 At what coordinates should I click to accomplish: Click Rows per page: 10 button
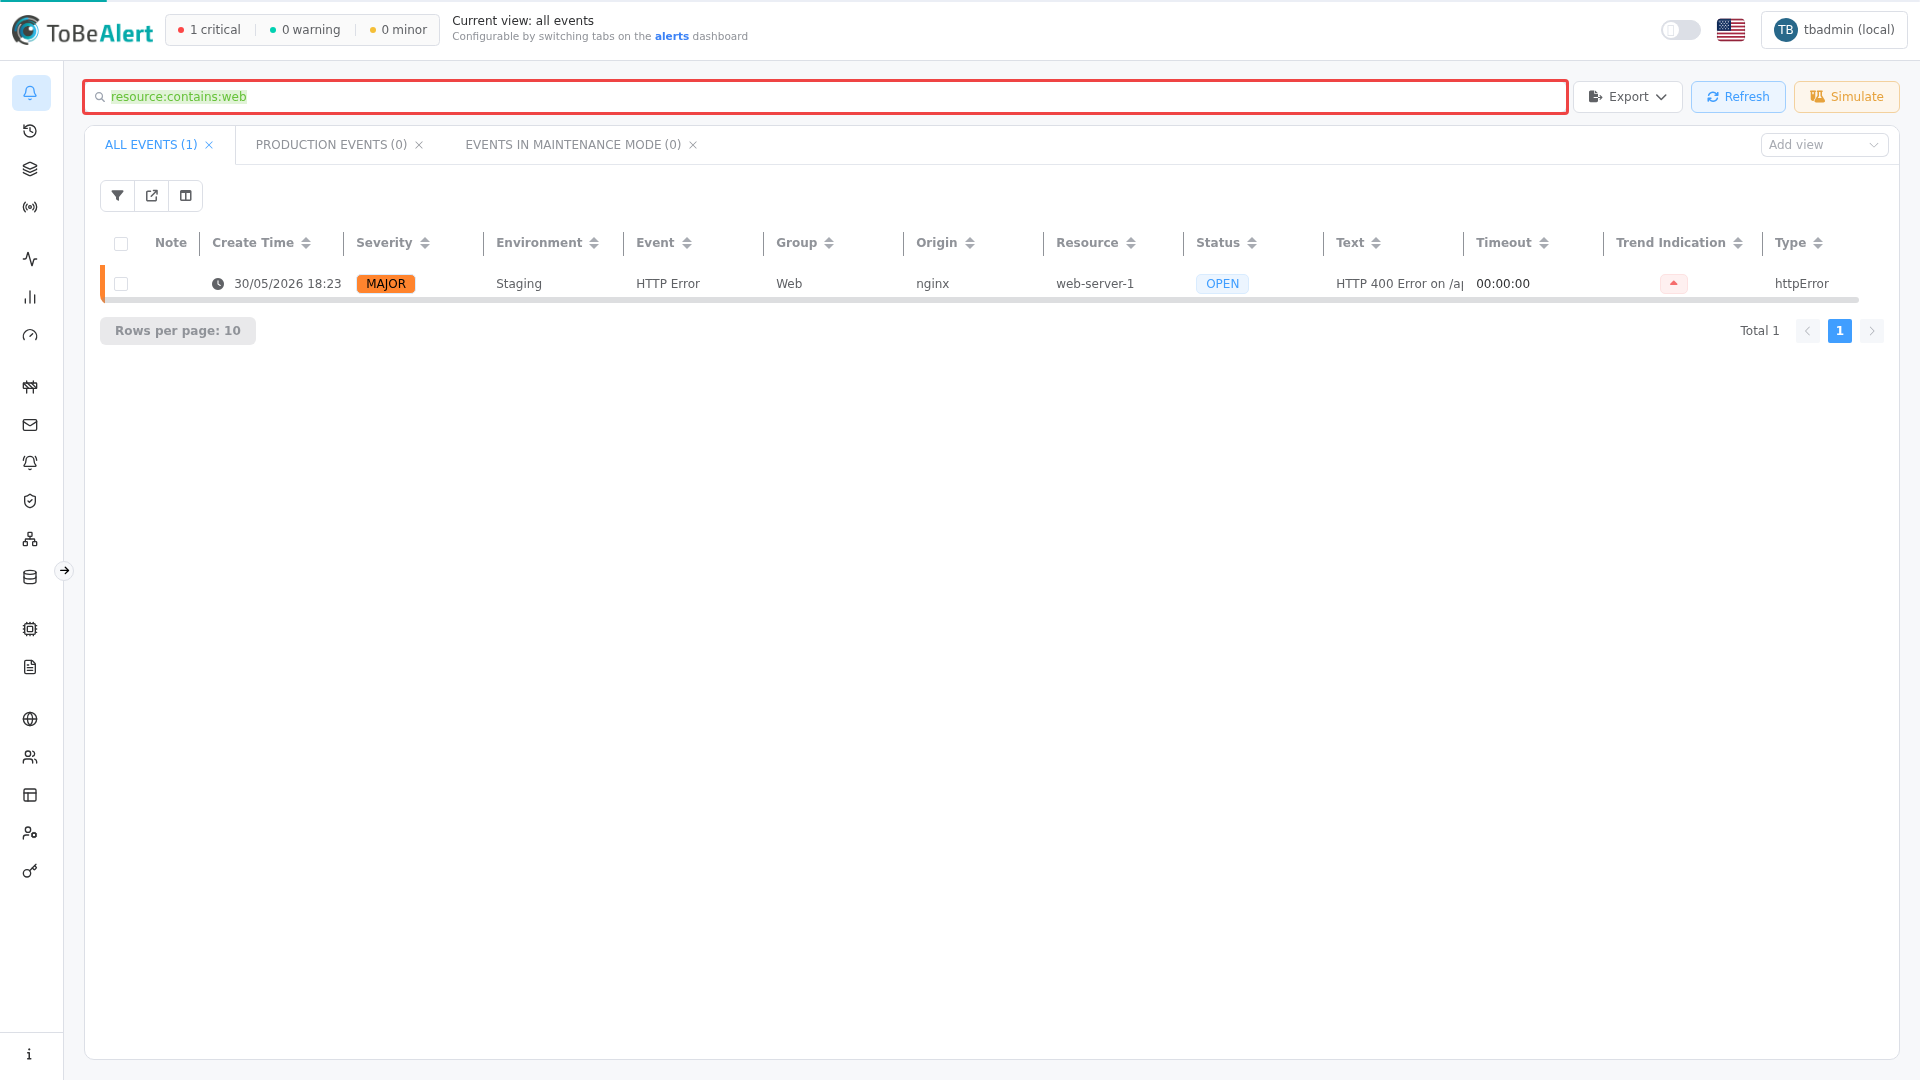[x=178, y=331]
